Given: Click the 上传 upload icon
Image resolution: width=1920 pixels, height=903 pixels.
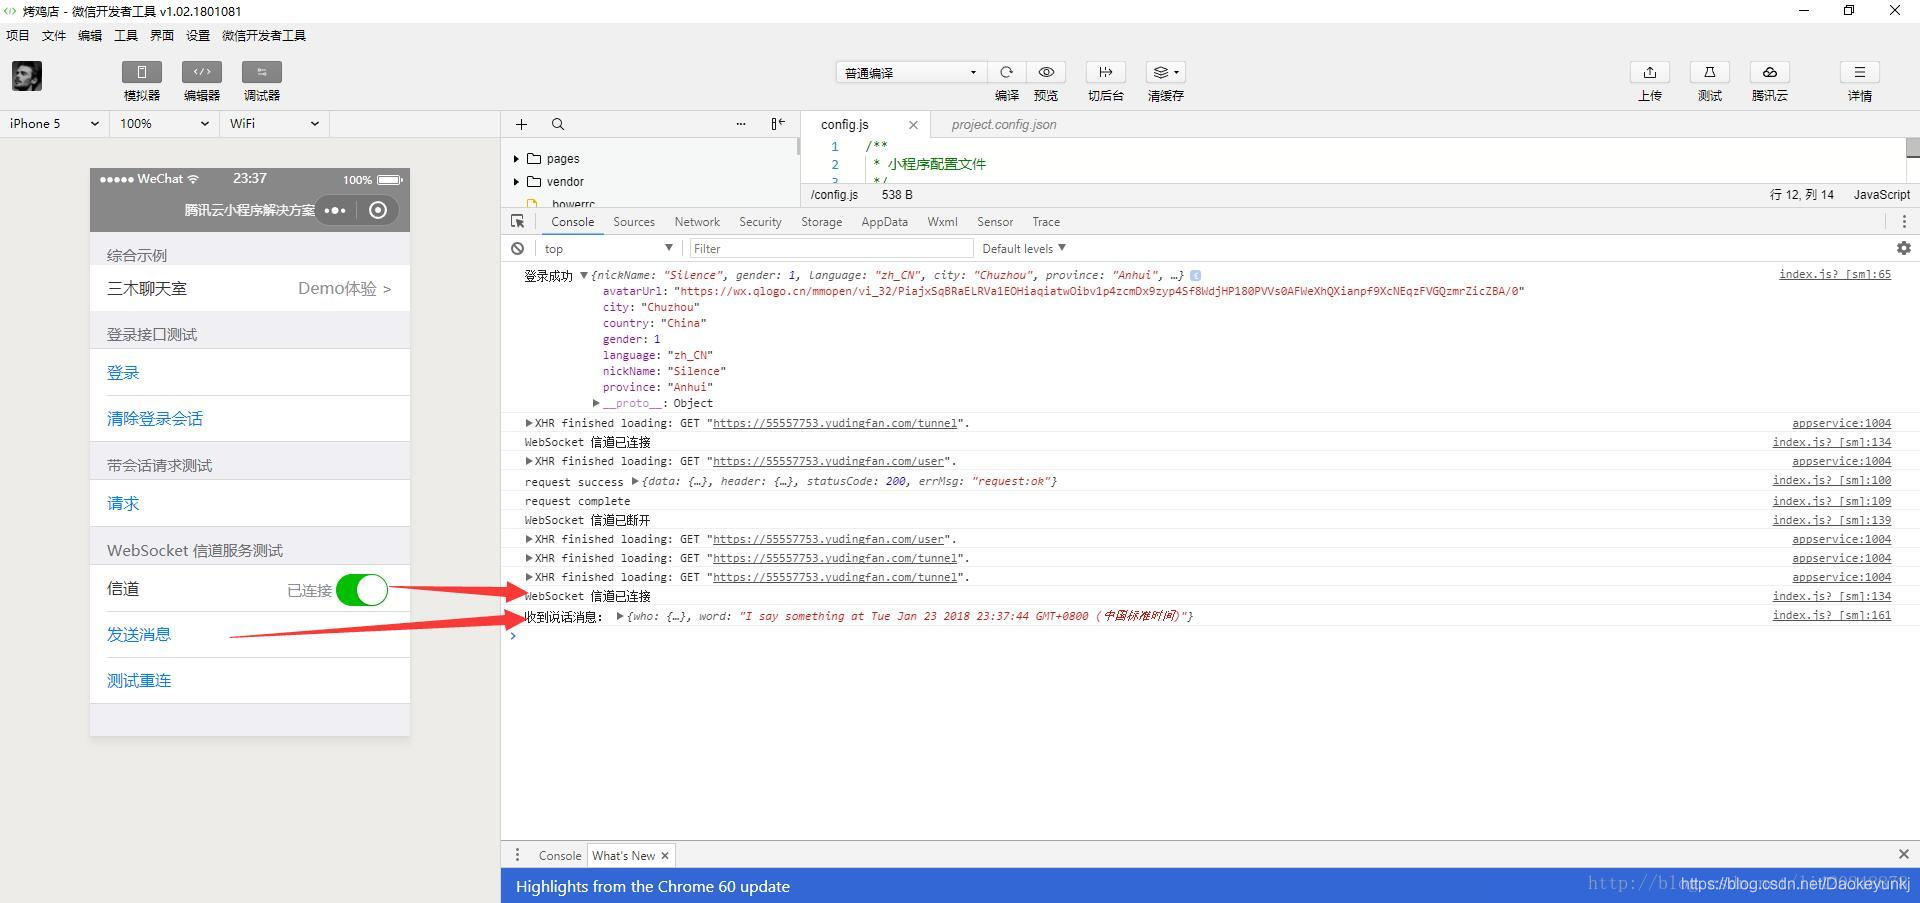Looking at the screenshot, I should (x=1650, y=72).
